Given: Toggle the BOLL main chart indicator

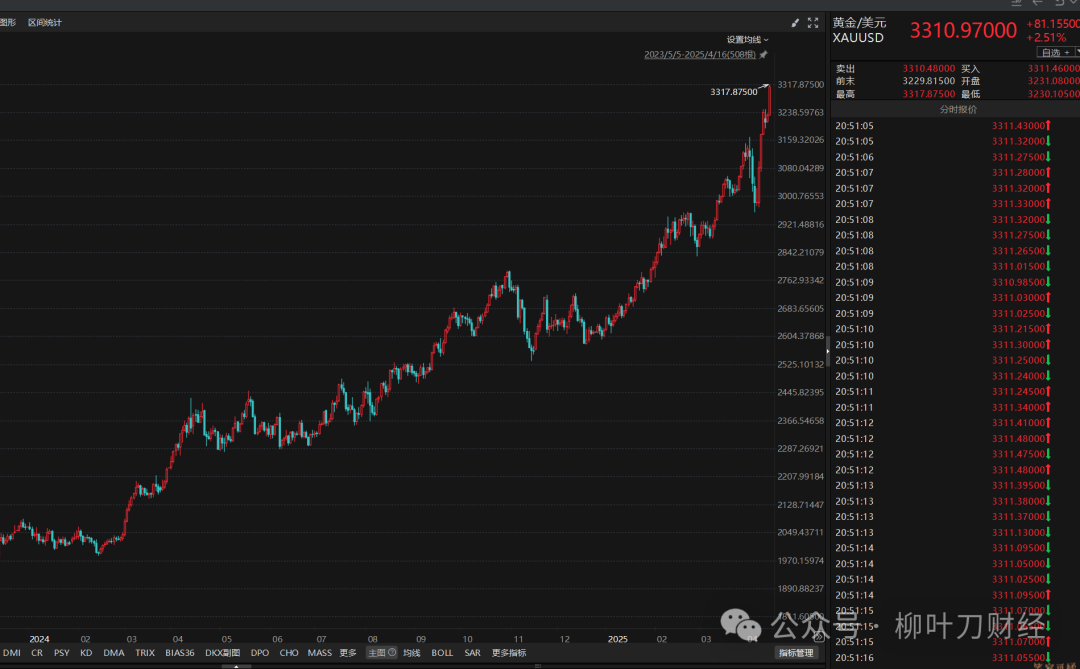Looking at the screenshot, I should [442, 653].
